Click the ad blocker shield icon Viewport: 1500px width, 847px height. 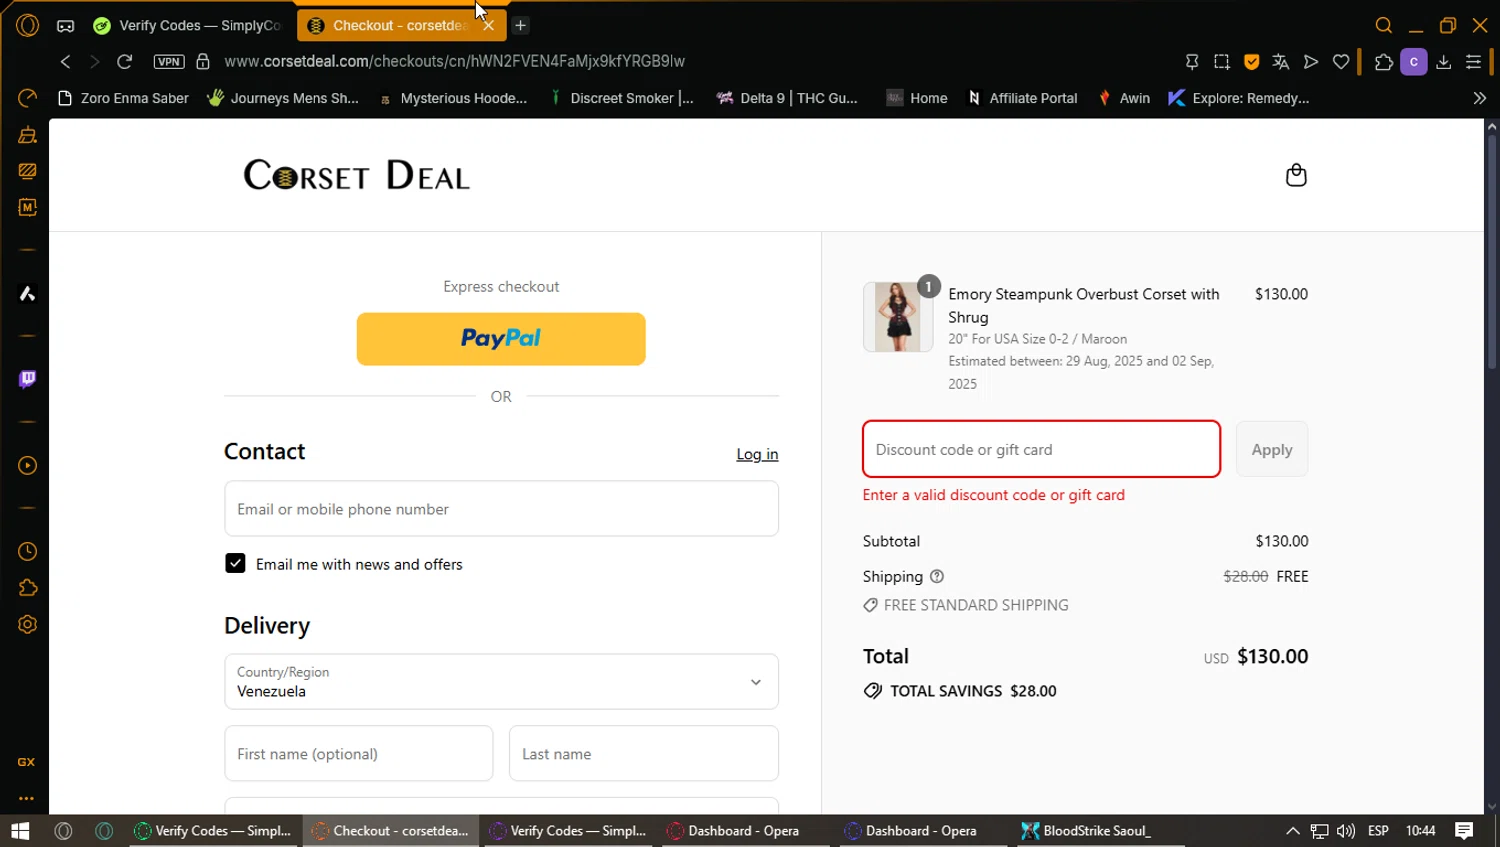(1251, 62)
